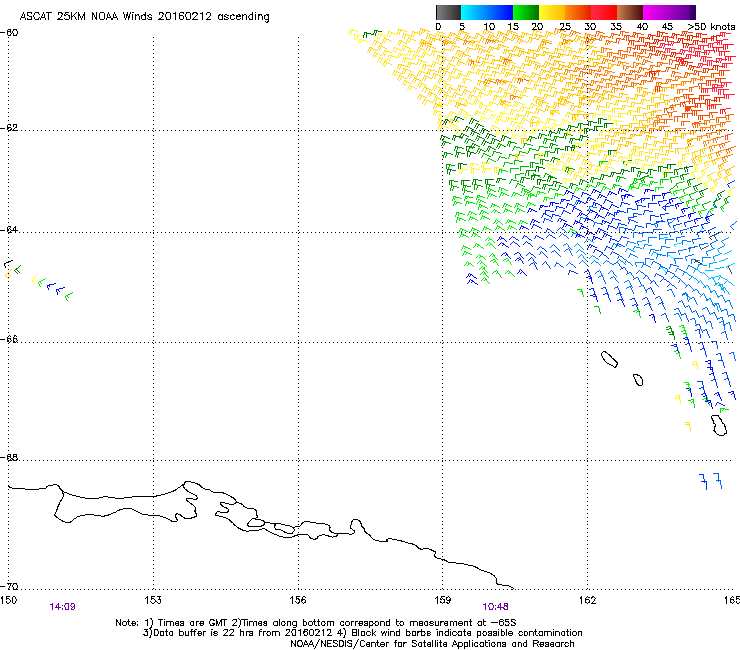Click the '10' legend scale label
The height and width of the screenshot is (650, 740).
pyautogui.click(x=488, y=26)
